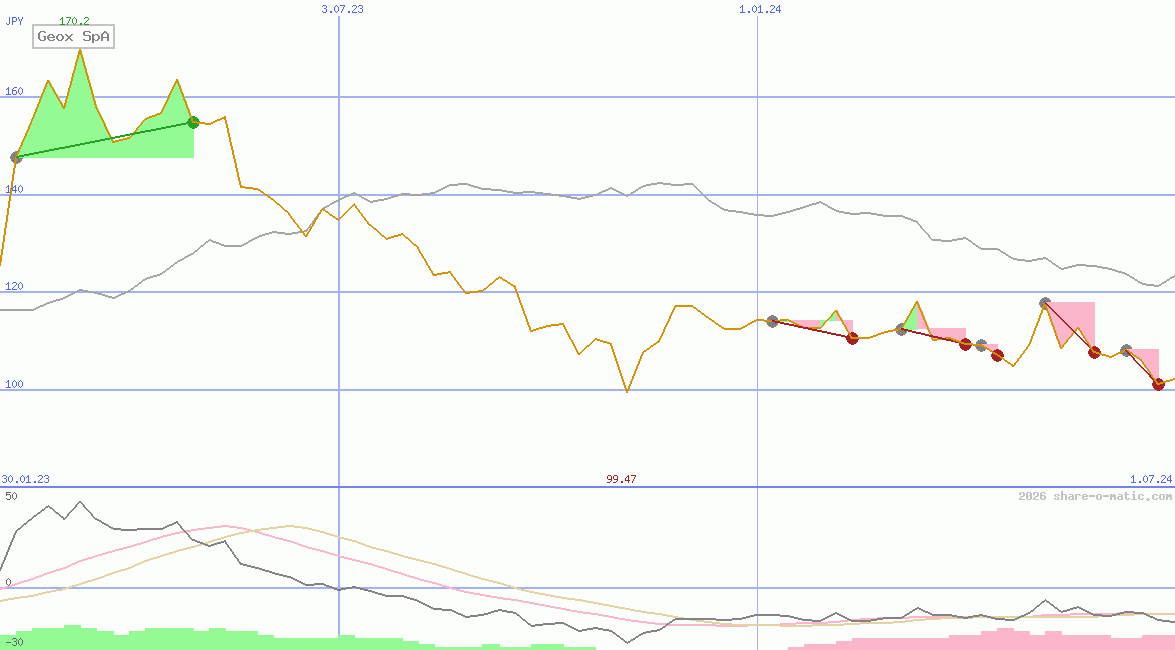Click the gray marker at the highest peak after 1.01.24

tap(1045, 303)
